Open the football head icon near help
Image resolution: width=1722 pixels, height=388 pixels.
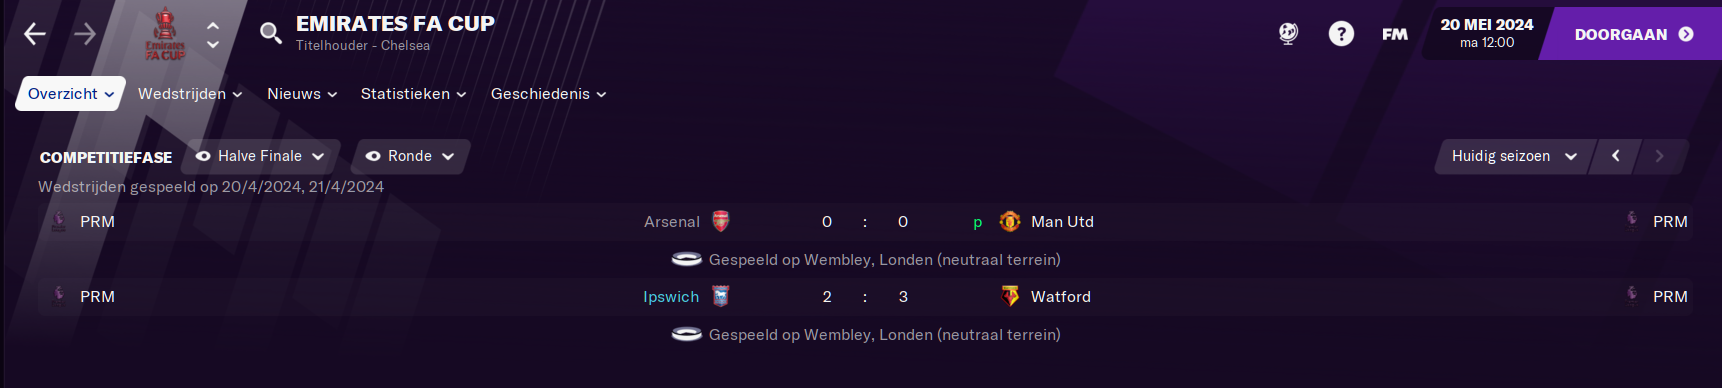point(1288,34)
